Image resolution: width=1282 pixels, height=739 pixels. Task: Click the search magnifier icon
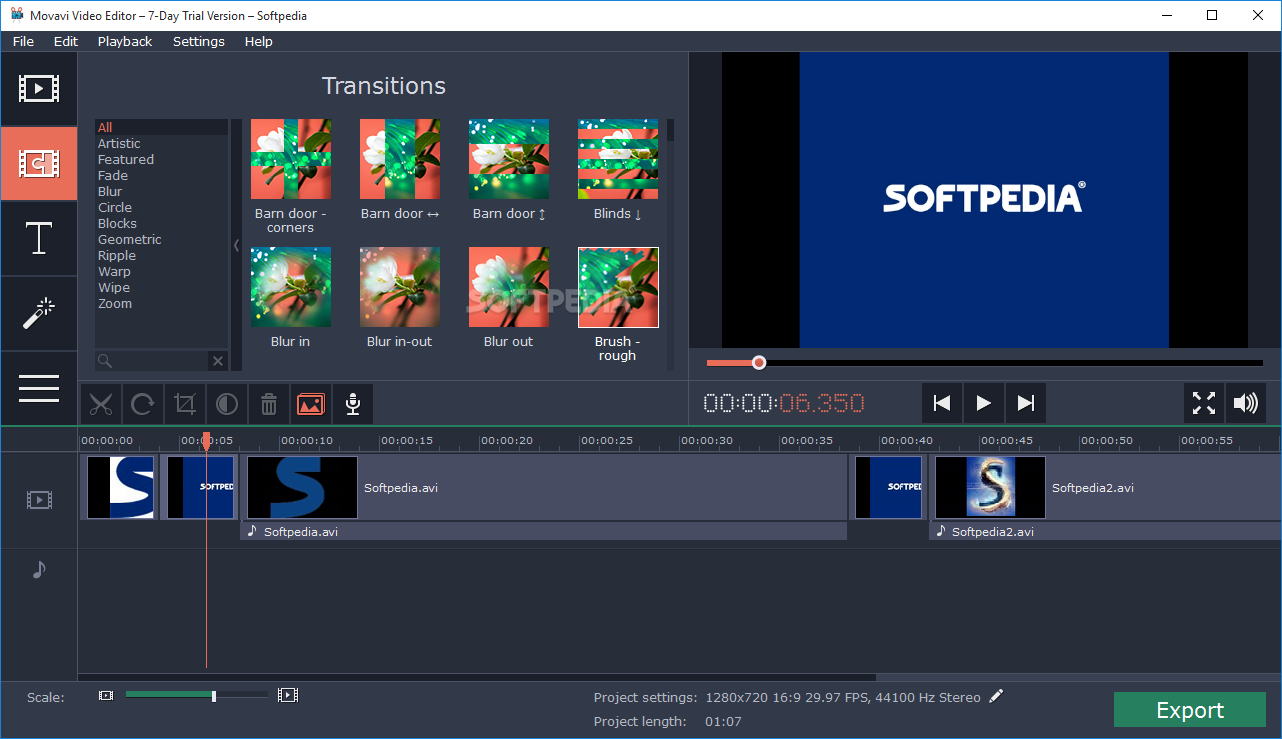pyautogui.click(x=105, y=361)
